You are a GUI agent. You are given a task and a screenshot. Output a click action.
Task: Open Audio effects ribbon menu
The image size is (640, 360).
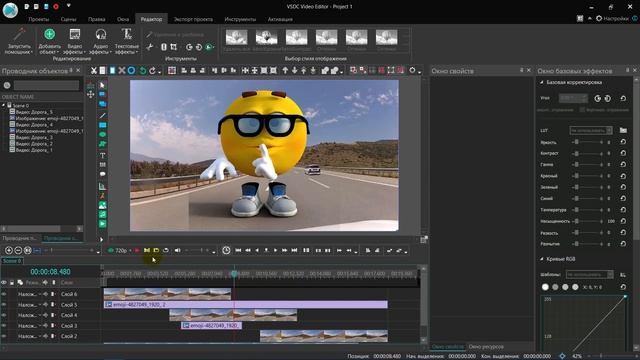point(100,41)
